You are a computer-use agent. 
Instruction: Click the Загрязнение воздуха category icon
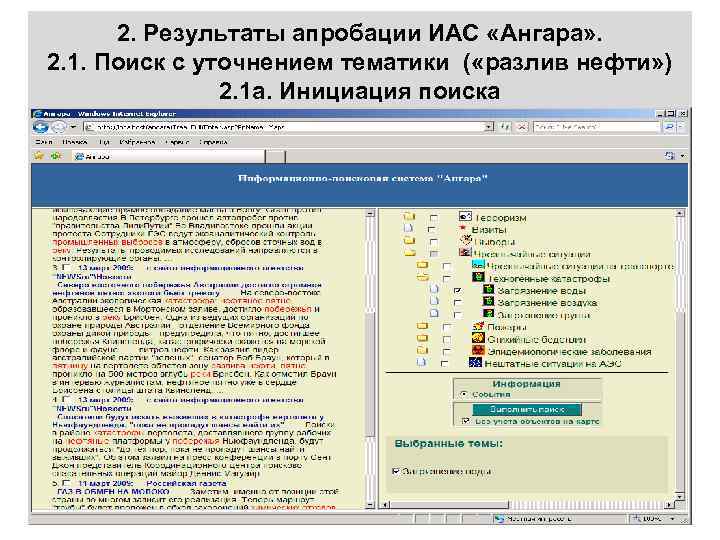click(488, 301)
